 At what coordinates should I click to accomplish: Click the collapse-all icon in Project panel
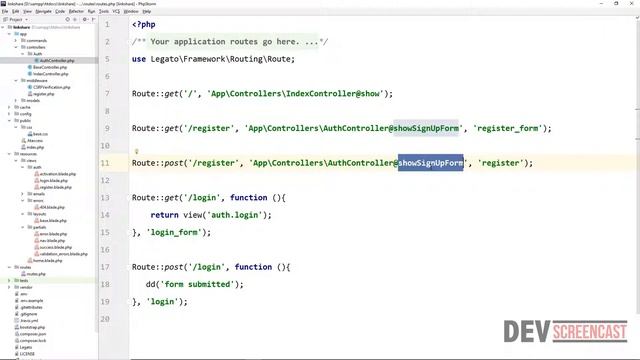coord(75,19)
